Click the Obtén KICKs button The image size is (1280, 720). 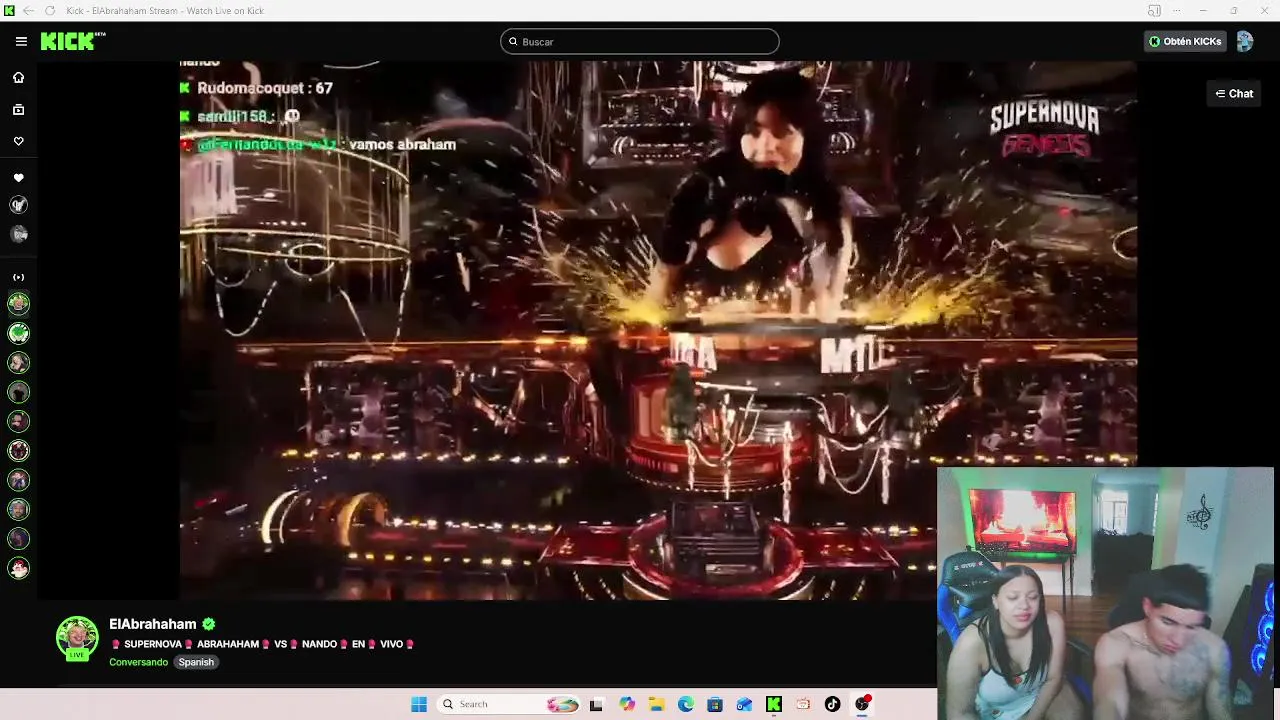1185,41
